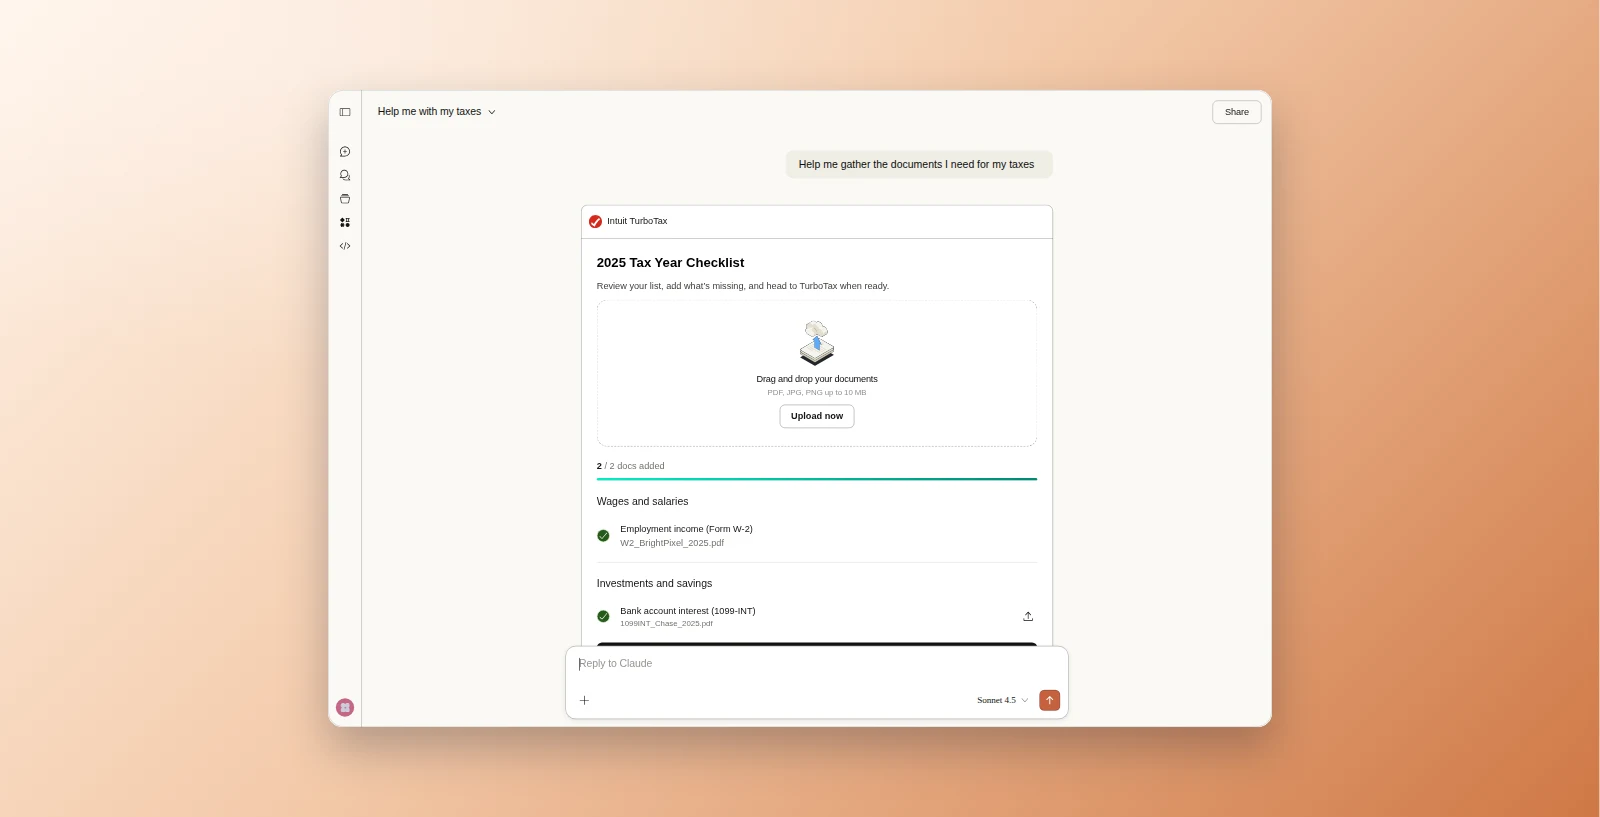Click green check beside Bank account interest

click(x=603, y=616)
